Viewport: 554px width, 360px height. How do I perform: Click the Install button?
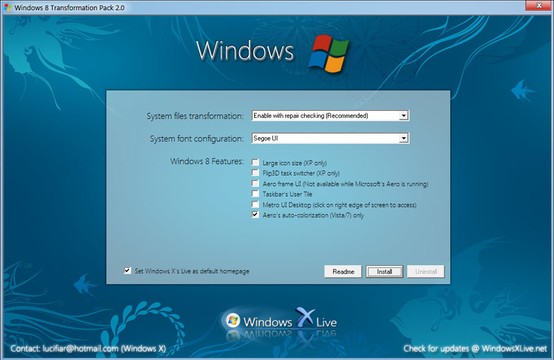click(x=384, y=271)
